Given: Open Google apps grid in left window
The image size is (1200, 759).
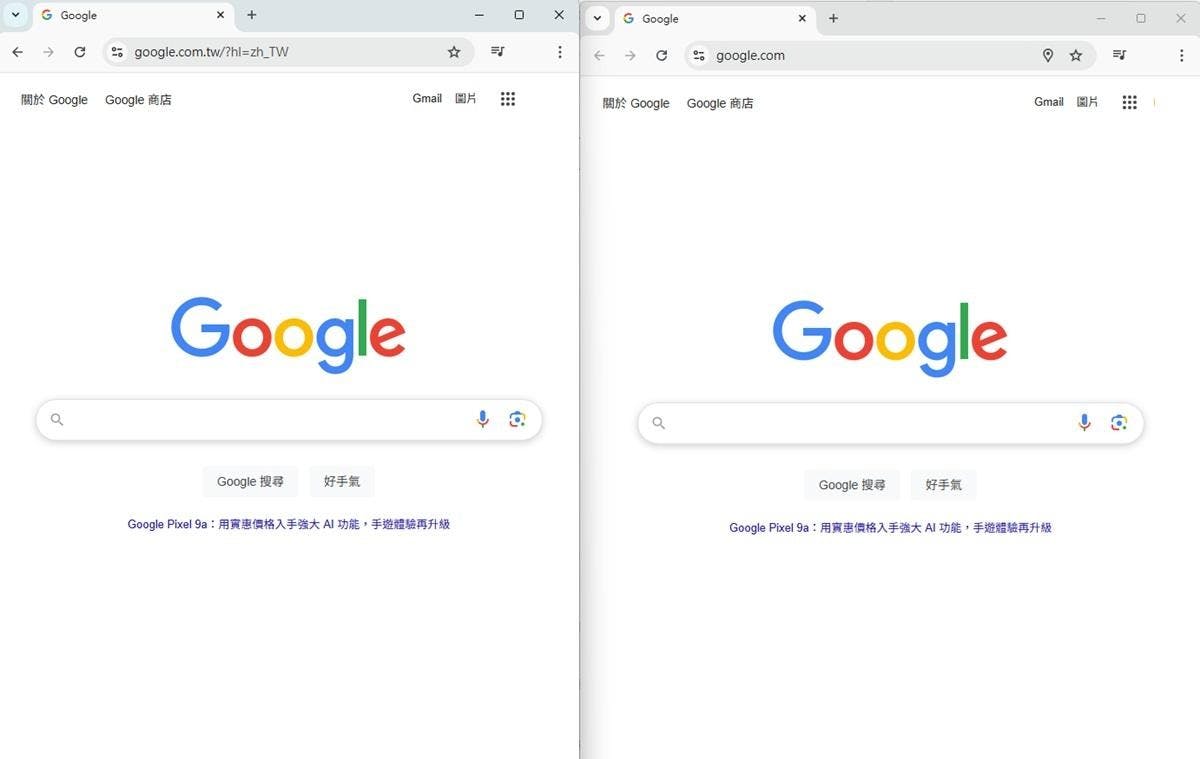Looking at the screenshot, I should coord(508,99).
